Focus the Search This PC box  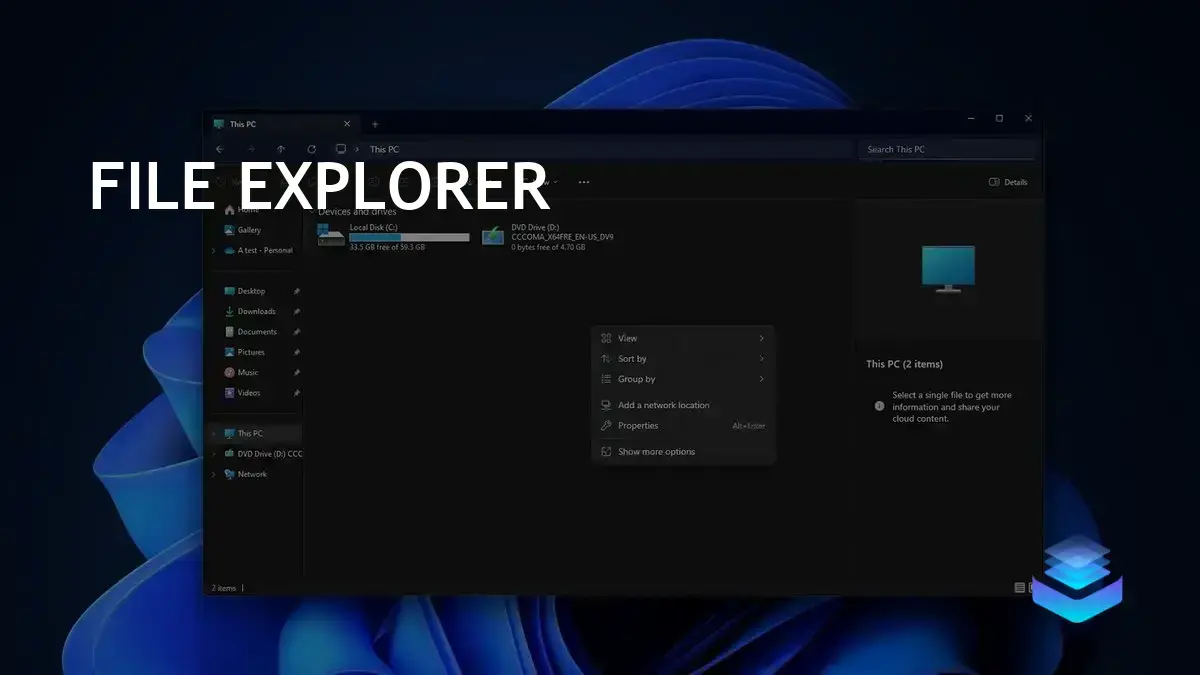946,149
